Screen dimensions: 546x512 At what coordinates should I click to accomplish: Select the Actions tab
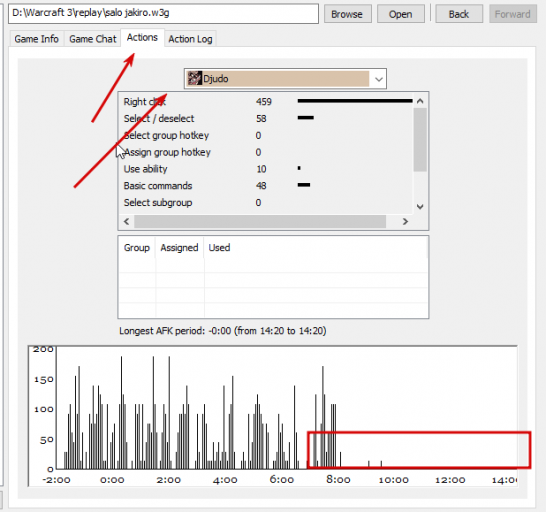tap(142, 37)
